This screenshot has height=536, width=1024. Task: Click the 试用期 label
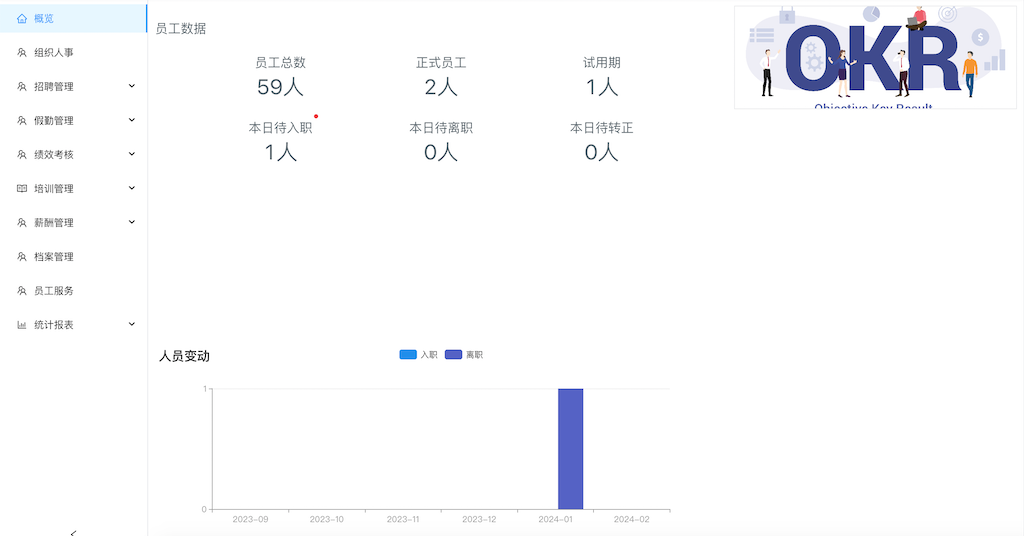tap(601, 63)
